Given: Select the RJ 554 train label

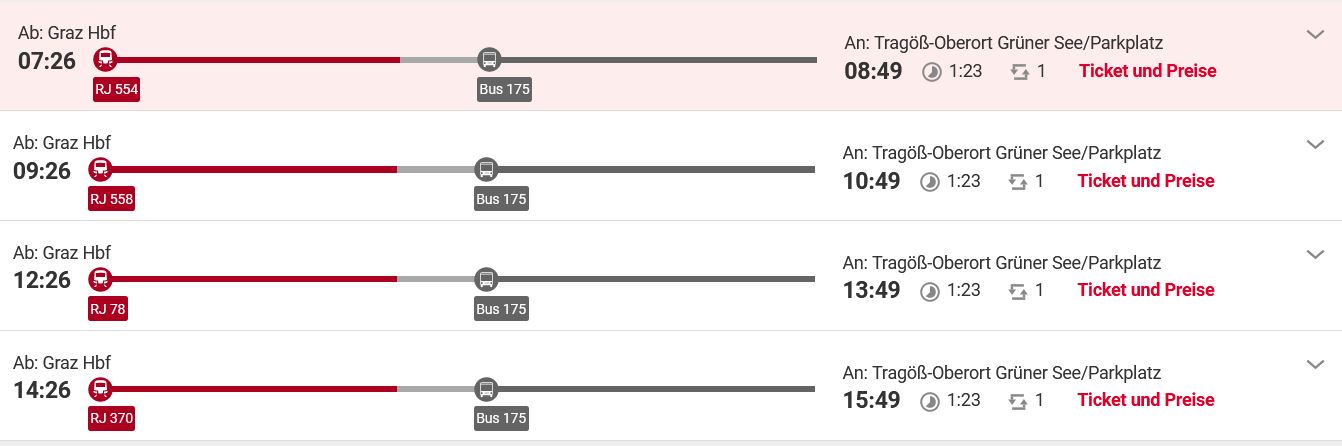Looking at the screenshot, I should [117, 90].
